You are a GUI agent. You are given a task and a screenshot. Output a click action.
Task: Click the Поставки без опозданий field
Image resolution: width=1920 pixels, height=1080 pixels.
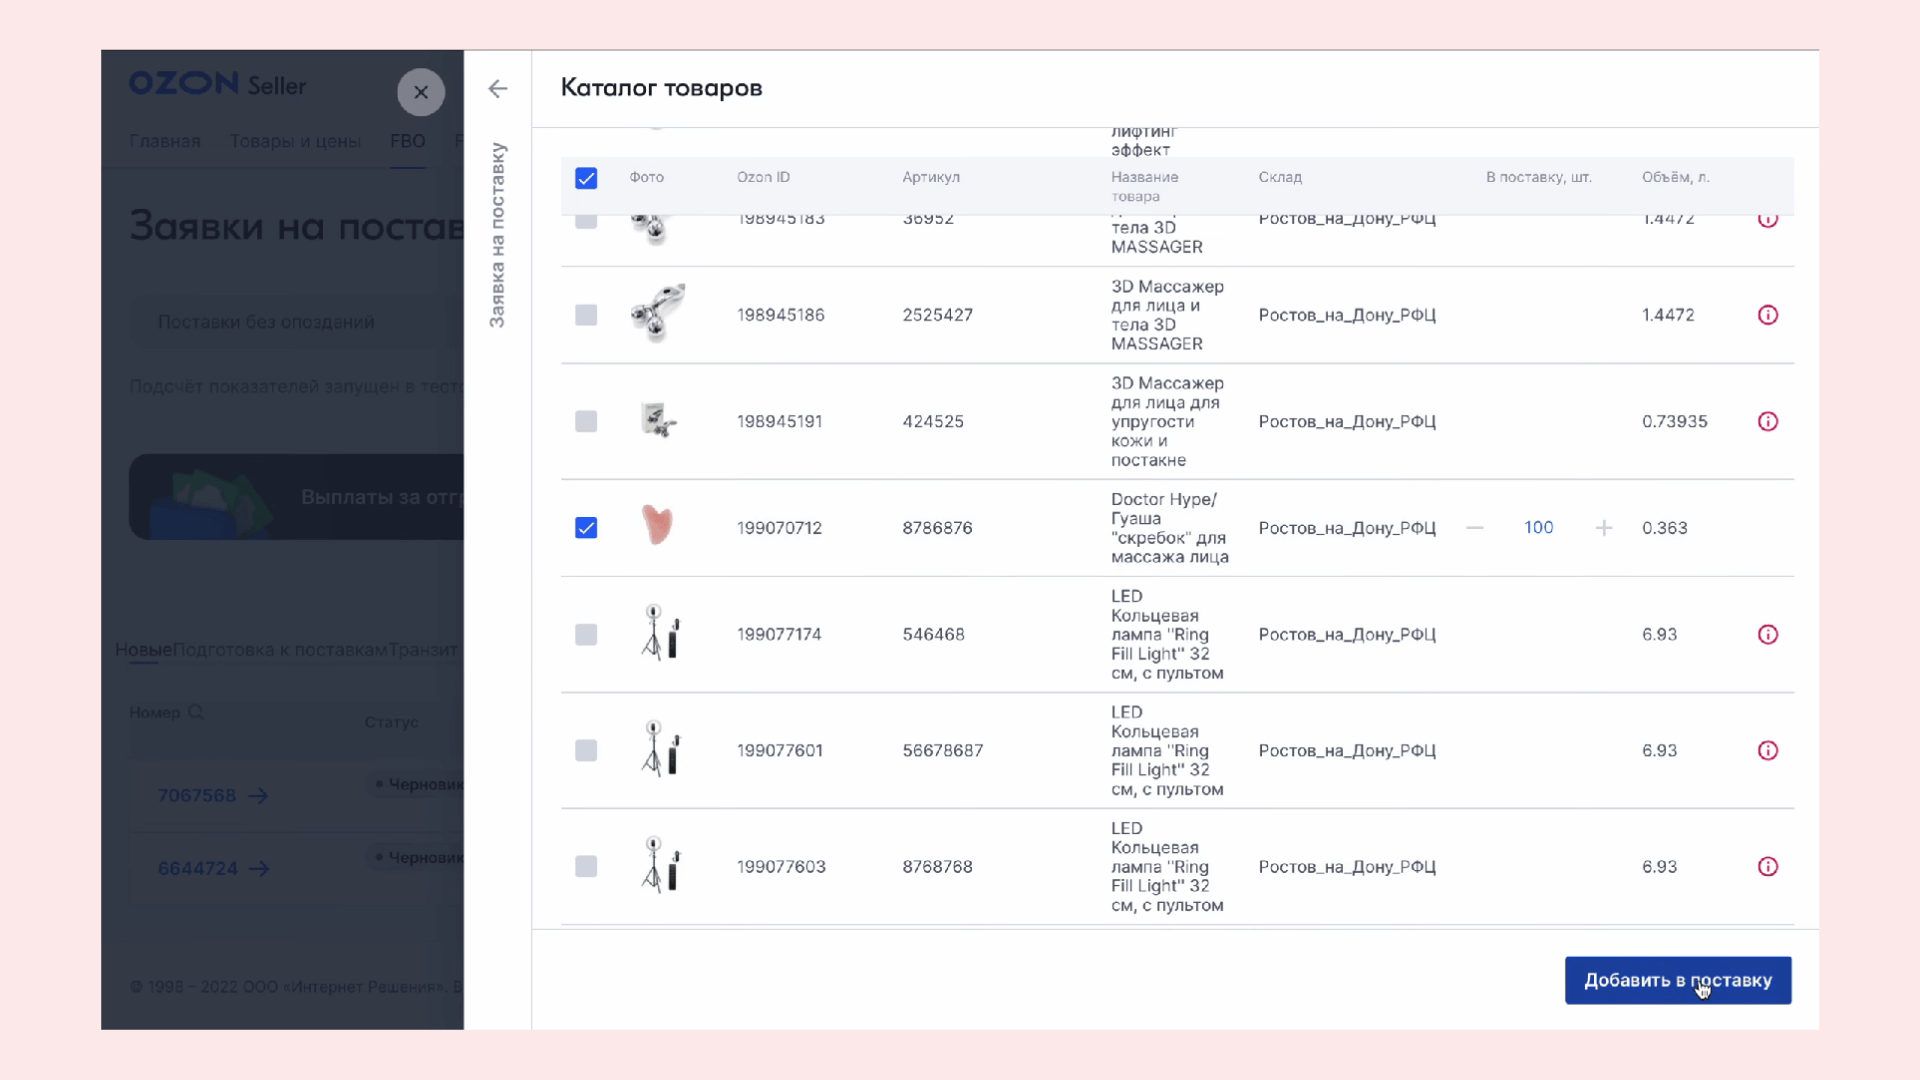(296, 322)
